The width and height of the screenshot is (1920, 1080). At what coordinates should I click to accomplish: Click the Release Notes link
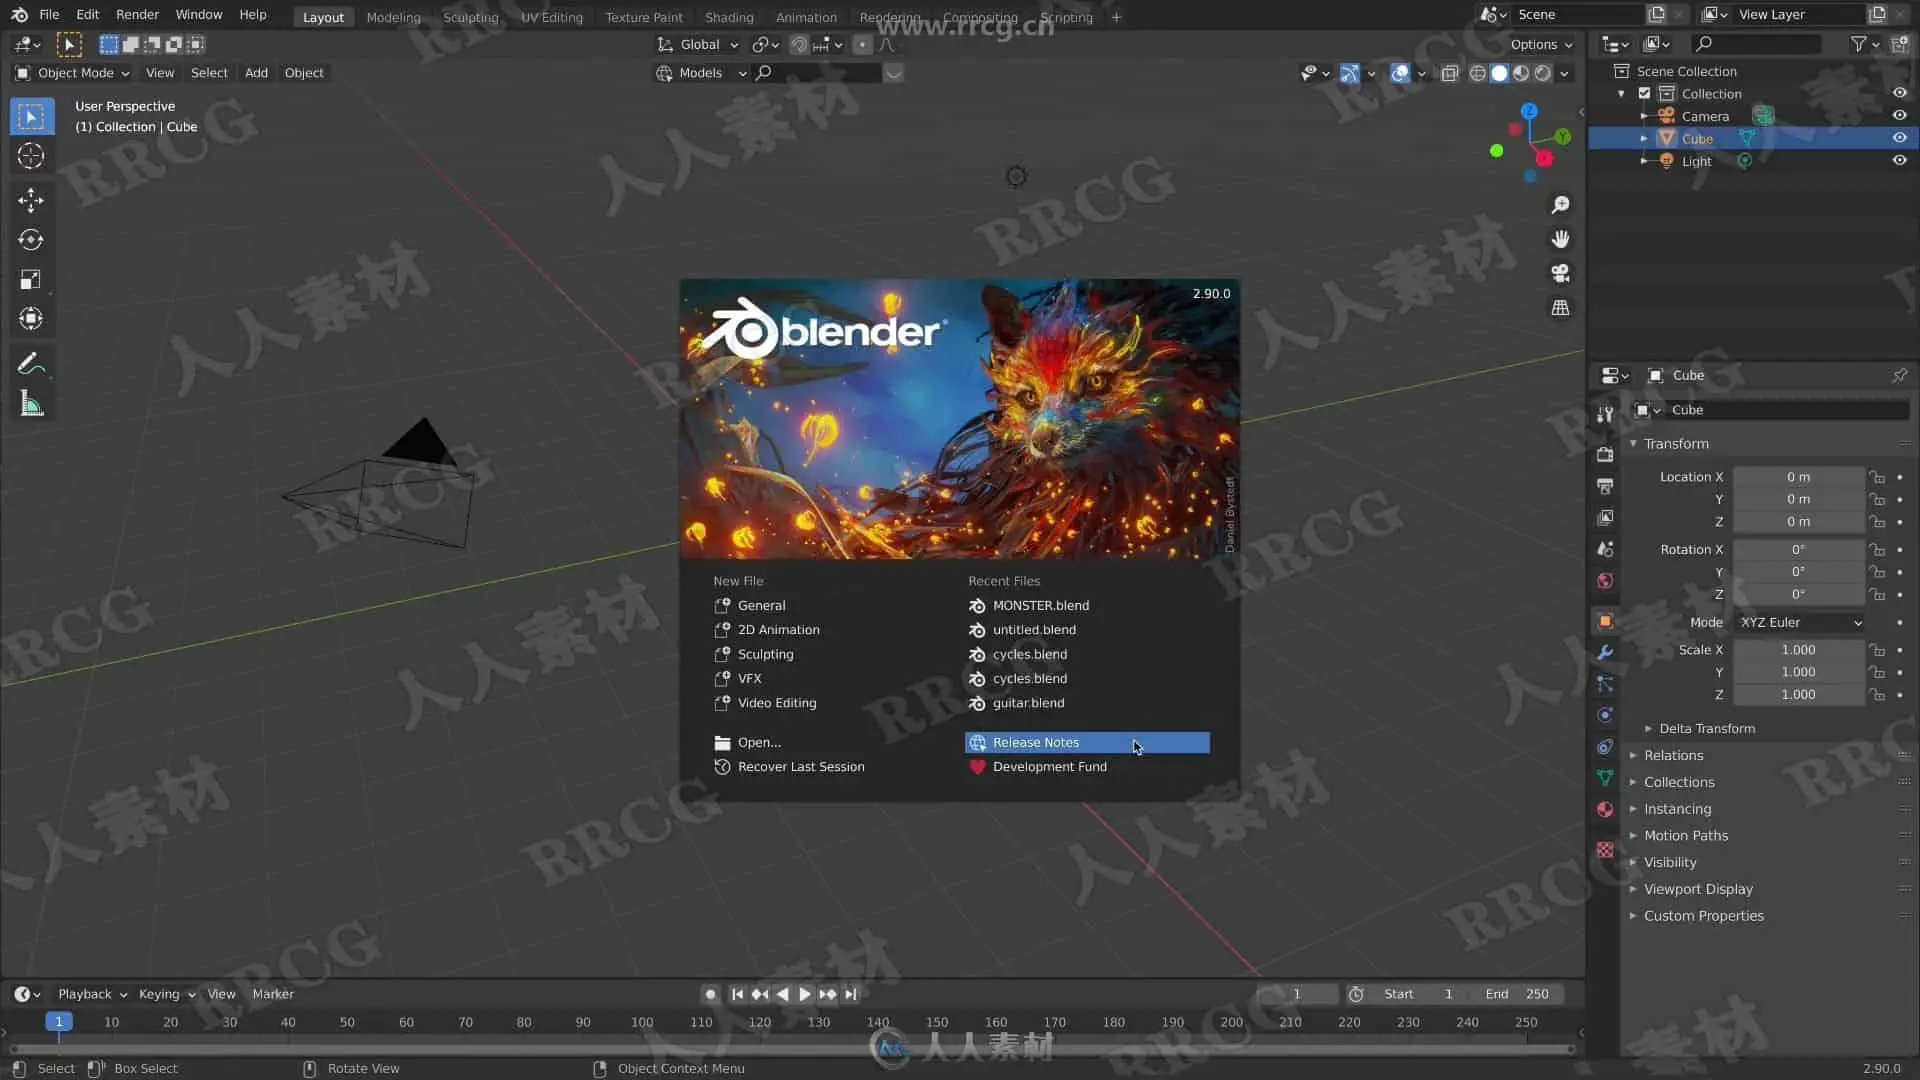click(x=1035, y=742)
